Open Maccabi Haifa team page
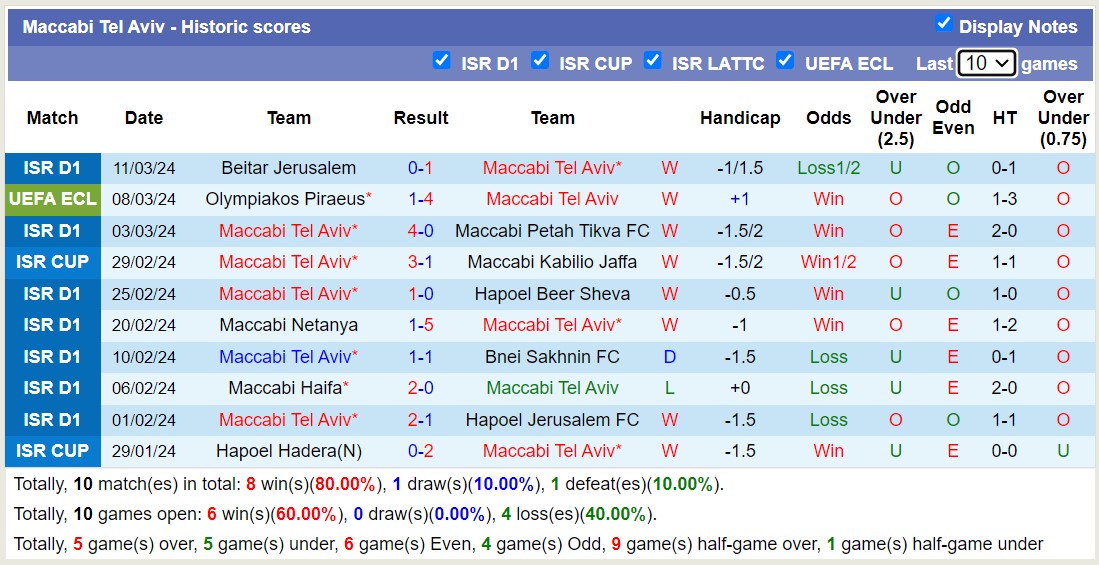This screenshot has width=1099, height=565. point(285,388)
